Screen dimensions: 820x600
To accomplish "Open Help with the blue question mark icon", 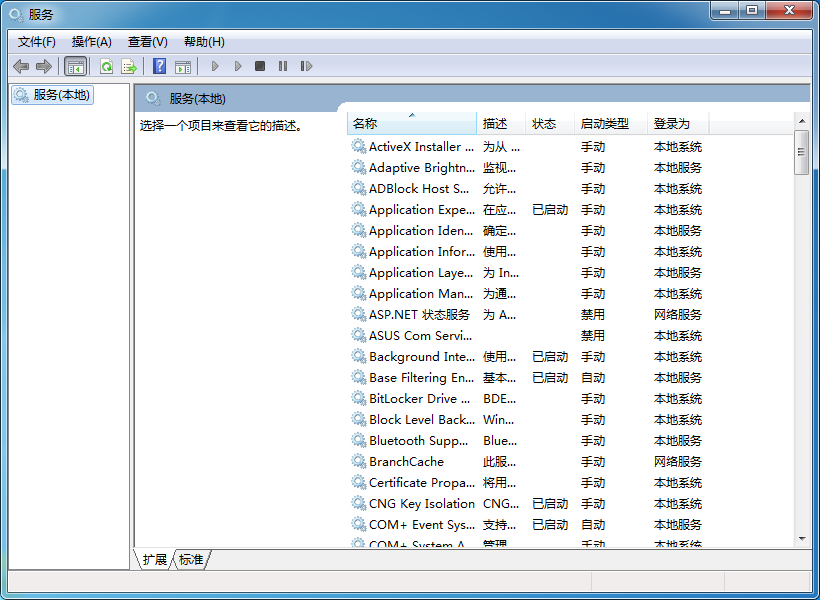I will click(x=159, y=66).
